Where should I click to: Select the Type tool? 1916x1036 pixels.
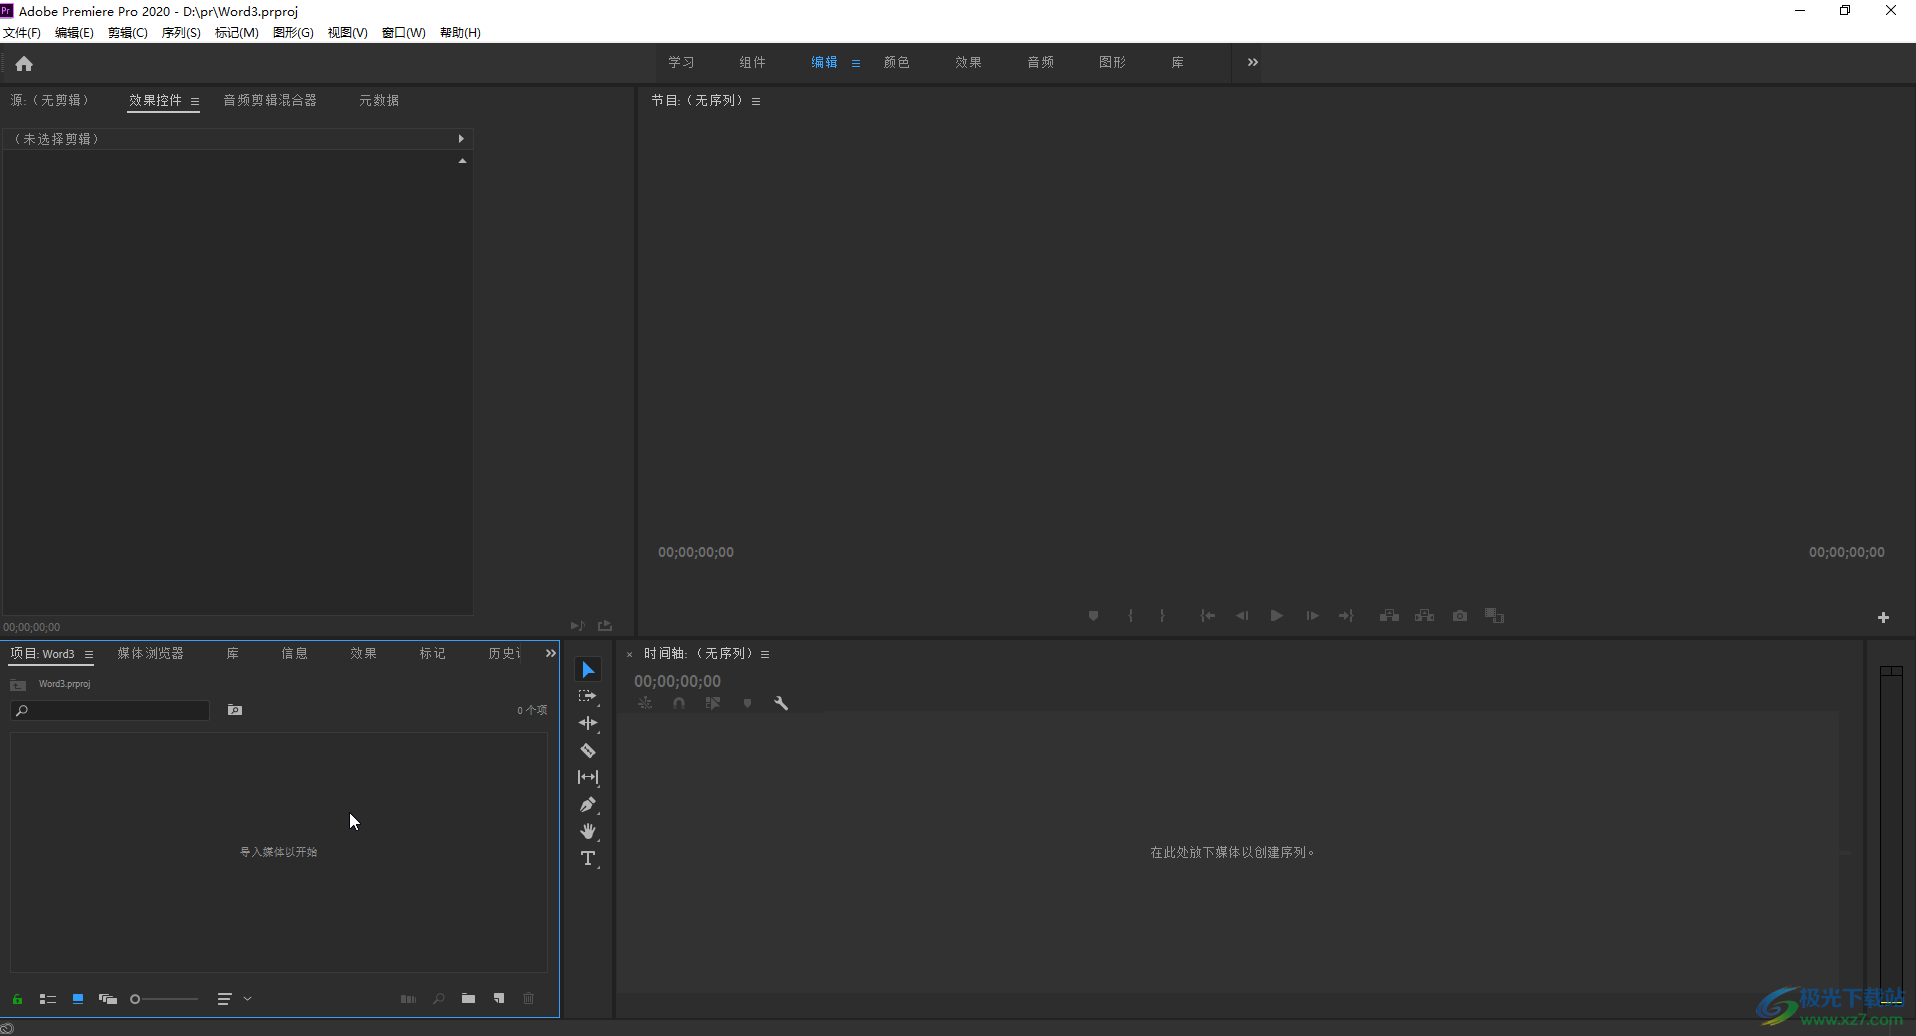point(588,858)
